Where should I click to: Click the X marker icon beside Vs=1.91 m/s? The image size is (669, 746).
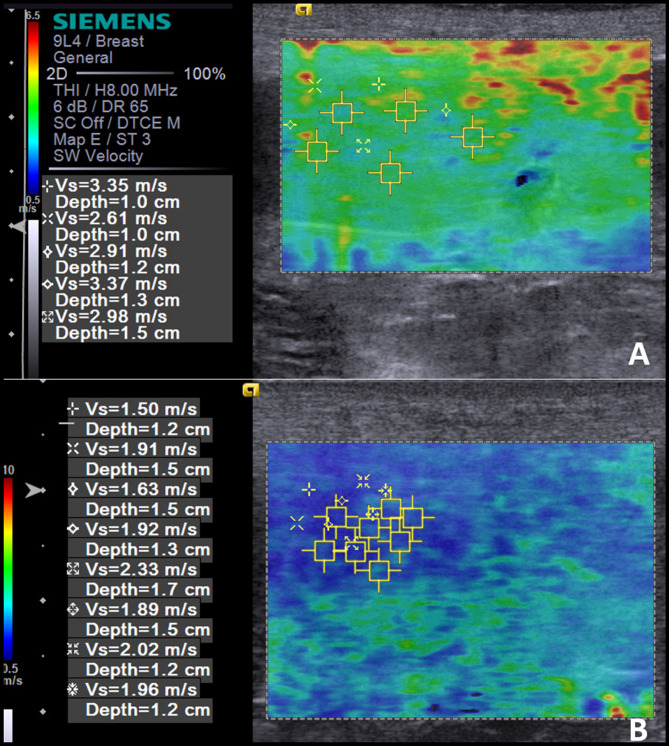[73, 449]
